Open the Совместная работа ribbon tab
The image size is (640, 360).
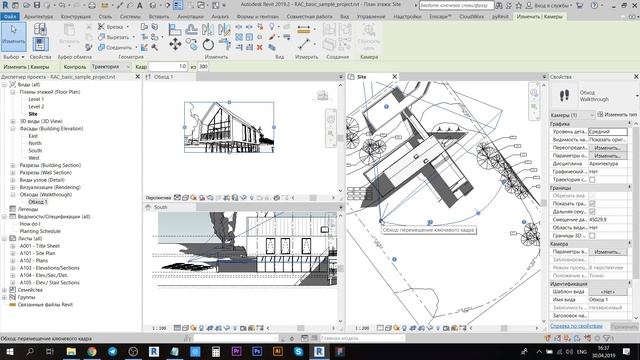coord(309,17)
